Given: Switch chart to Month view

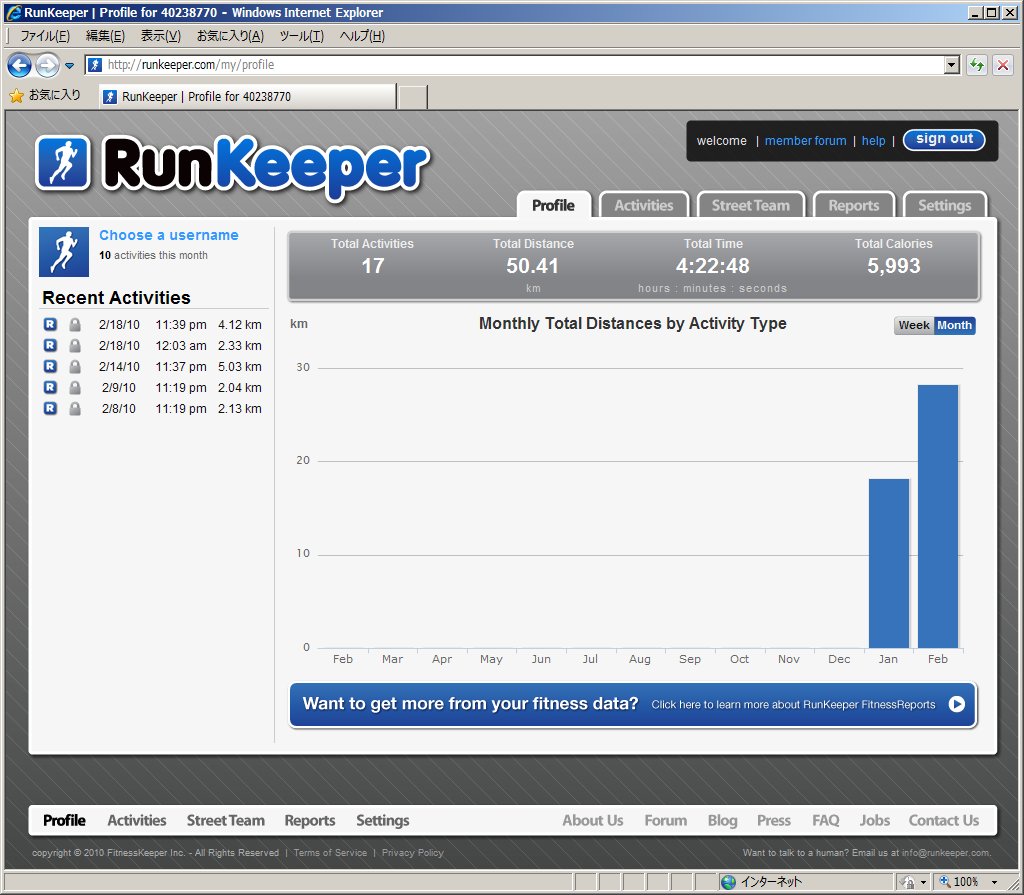Looking at the screenshot, I should (x=954, y=325).
